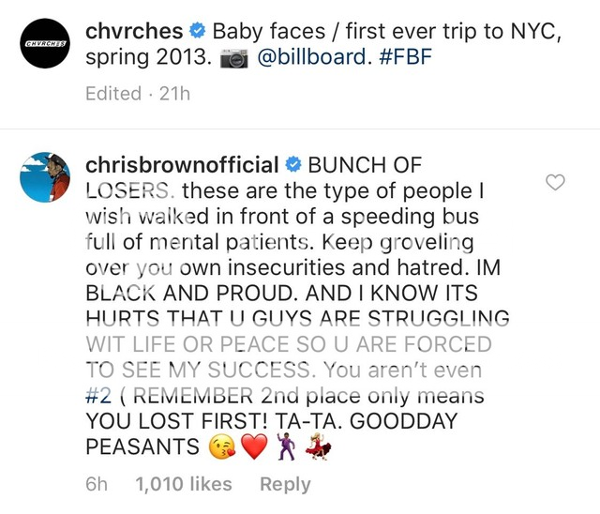This screenshot has width=600, height=514.
Task: Reply to the chrisbrownofficial comment
Action: tap(285, 484)
